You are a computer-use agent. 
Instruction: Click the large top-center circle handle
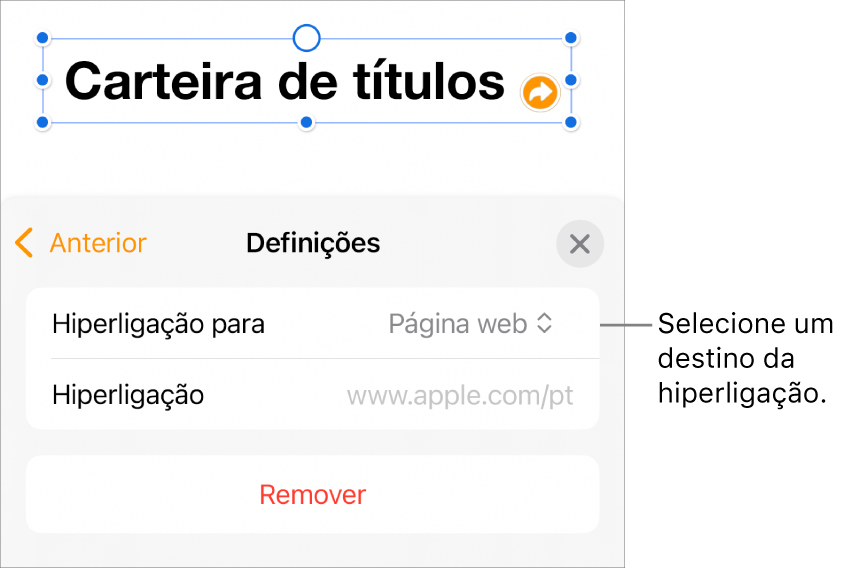(x=307, y=38)
